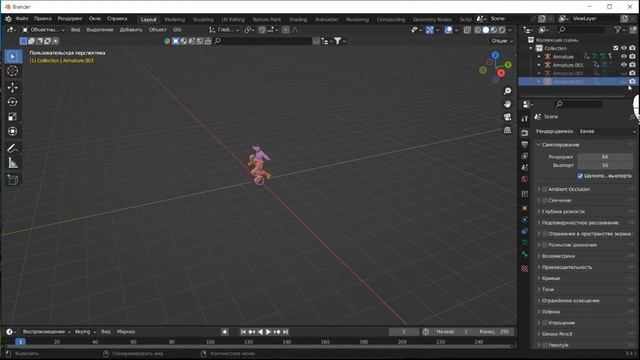The width and height of the screenshot is (640, 360).
Task: Open the Render menu
Action: [70, 19]
